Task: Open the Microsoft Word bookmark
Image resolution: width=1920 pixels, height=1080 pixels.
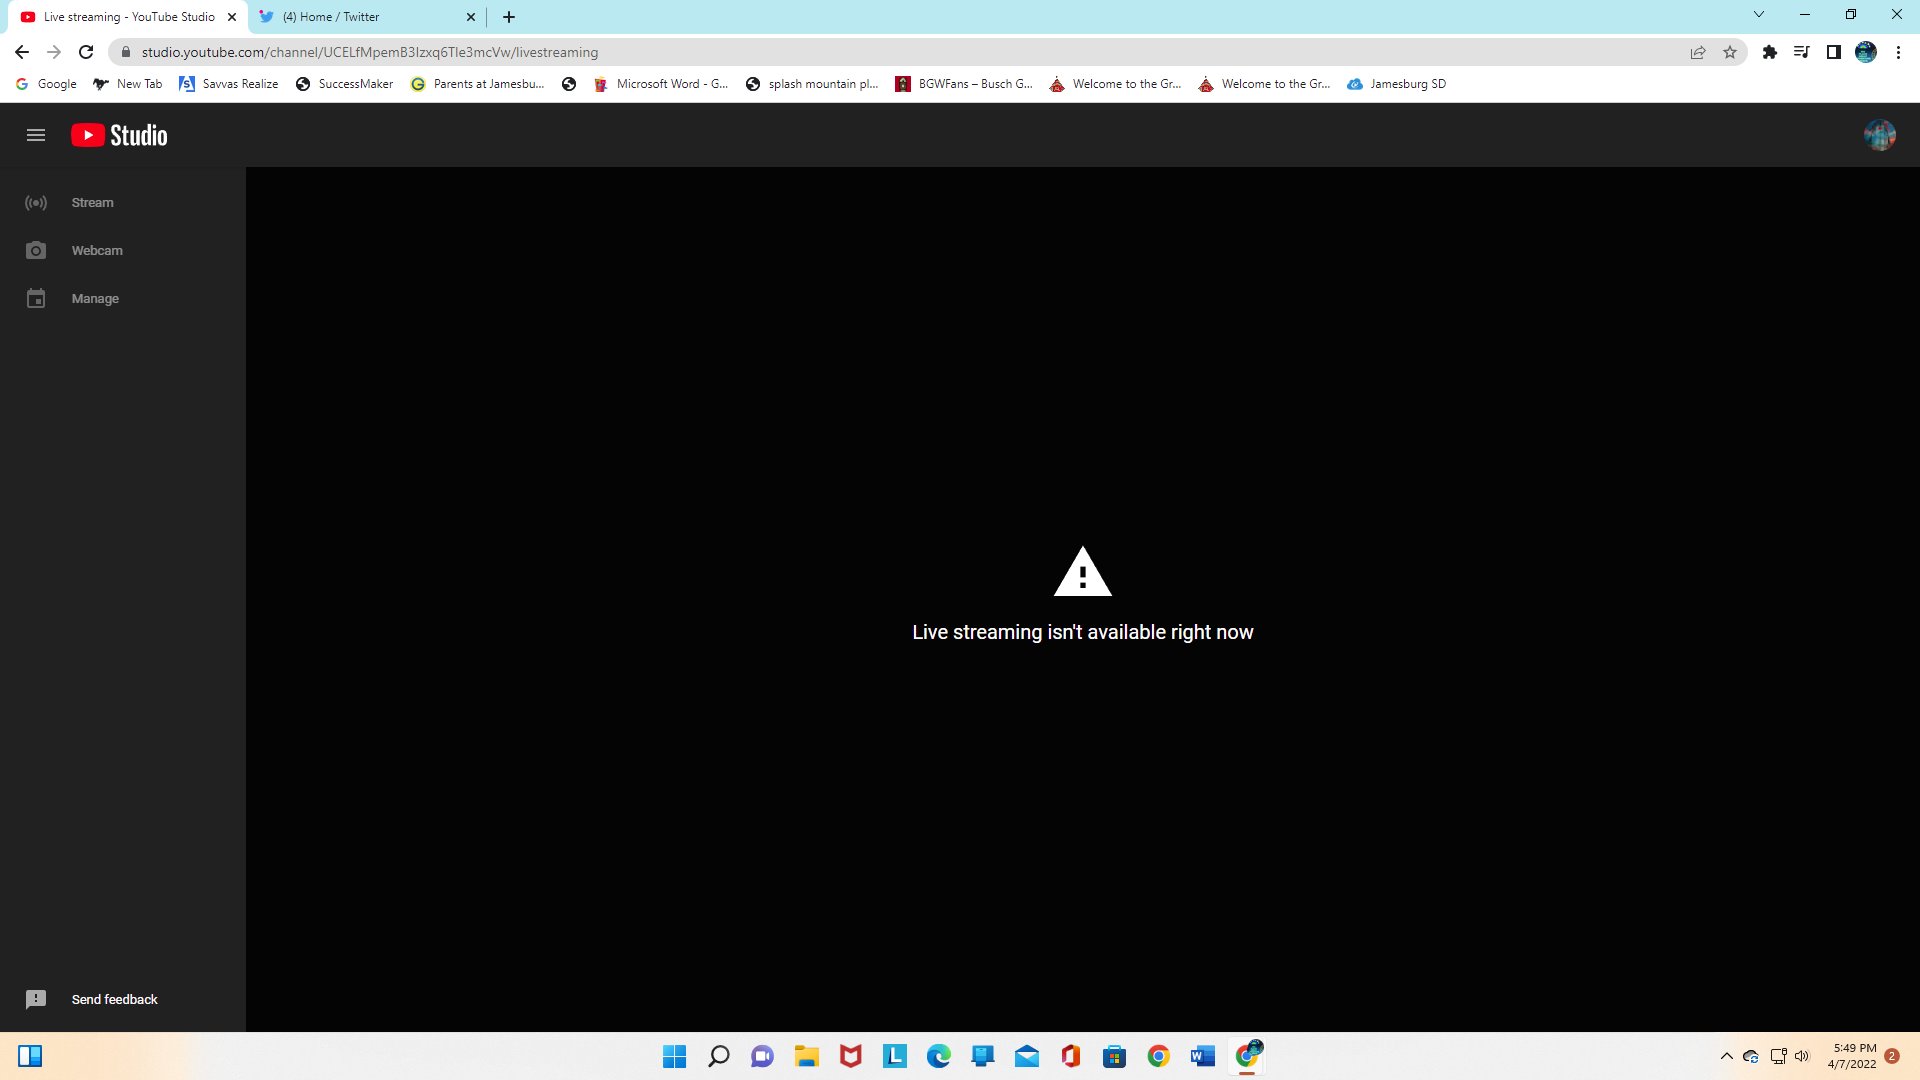Action: point(662,84)
